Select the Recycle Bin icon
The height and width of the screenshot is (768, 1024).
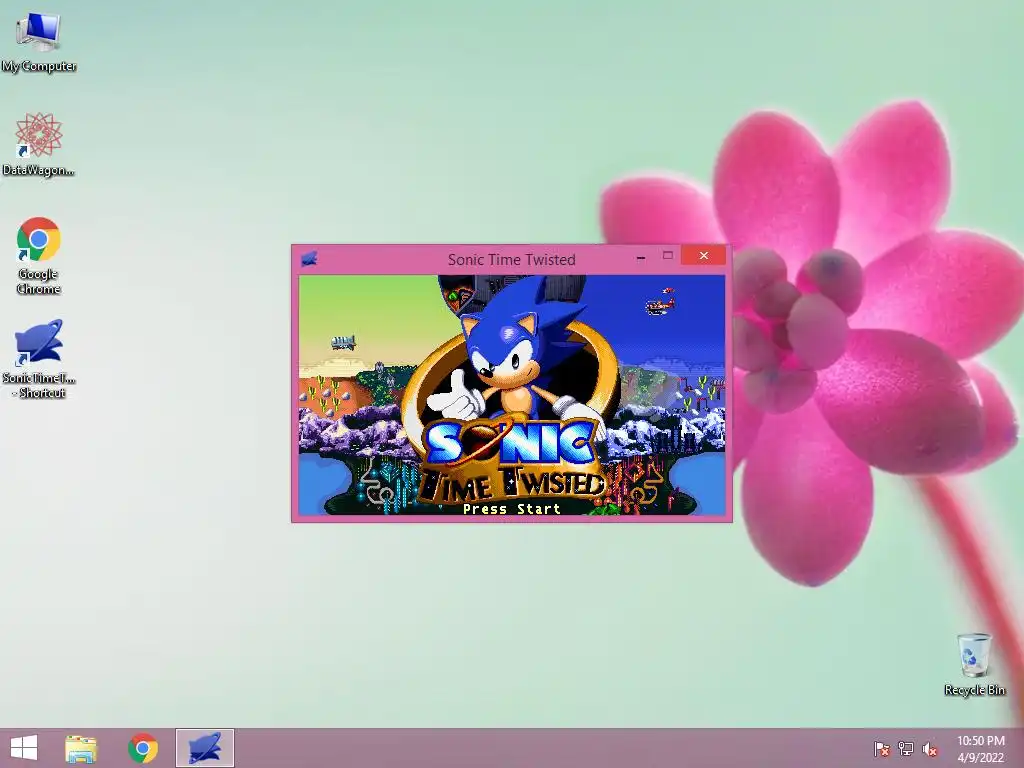(x=974, y=664)
